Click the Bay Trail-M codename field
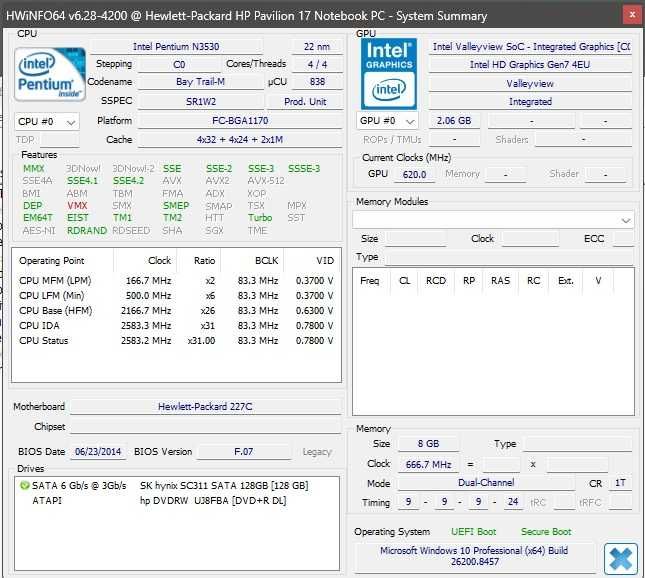The image size is (645, 578). pos(200,81)
